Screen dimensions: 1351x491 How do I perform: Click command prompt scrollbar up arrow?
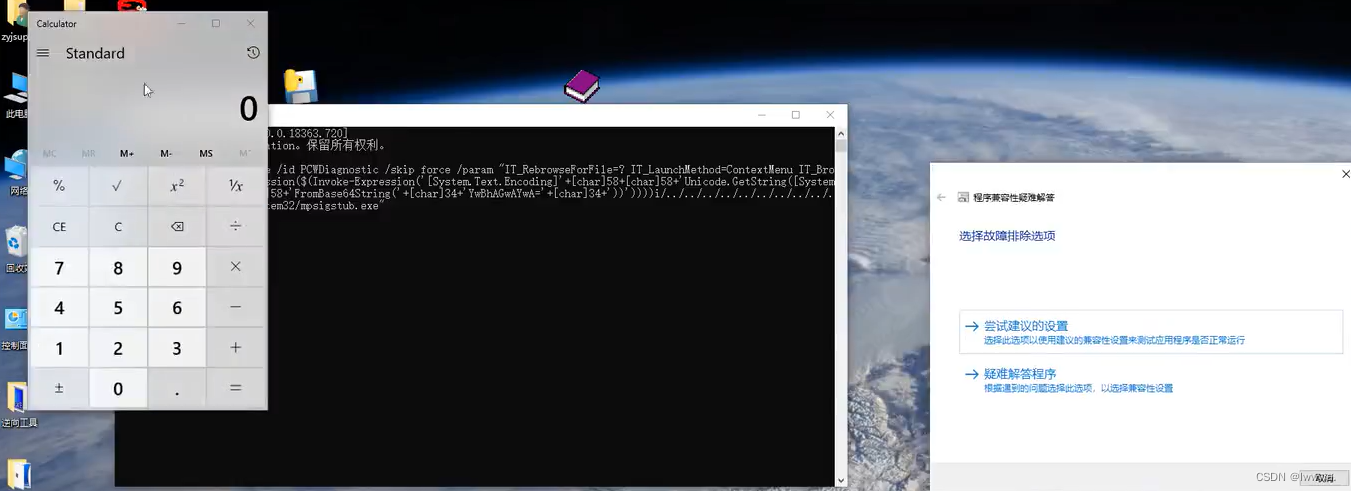point(841,133)
